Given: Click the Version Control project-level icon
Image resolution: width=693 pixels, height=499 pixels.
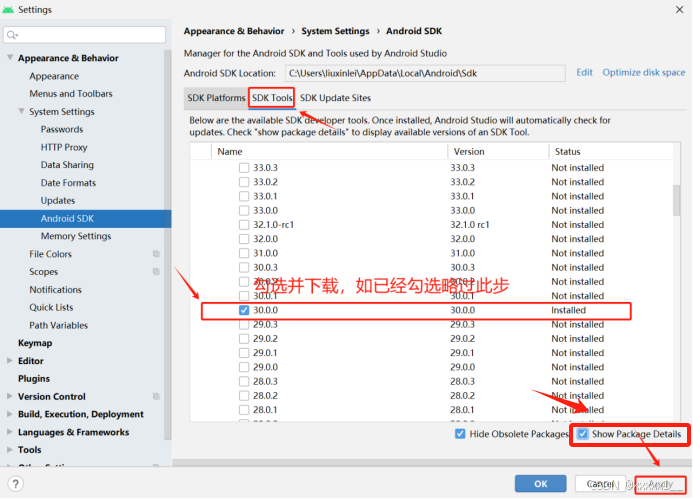Looking at the screenshot, I should click(x=156, y=396).
